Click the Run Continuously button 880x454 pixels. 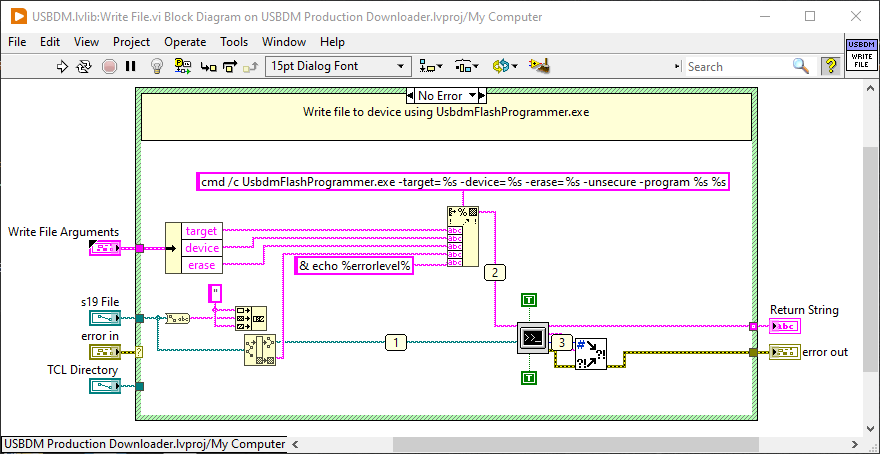(x=84, y=66)
